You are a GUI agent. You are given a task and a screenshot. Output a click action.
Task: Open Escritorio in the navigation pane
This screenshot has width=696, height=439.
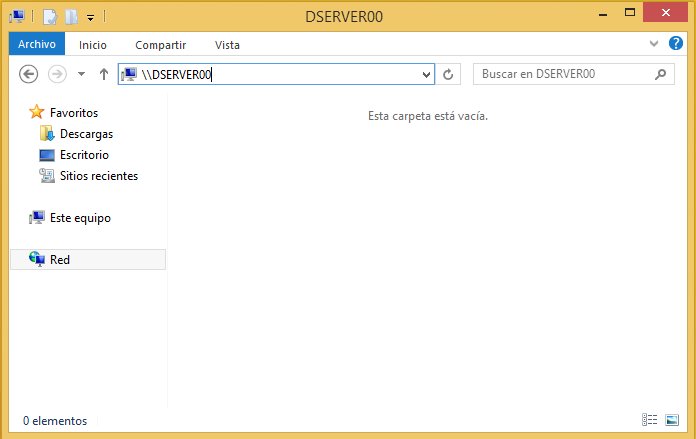coord(84,155)
